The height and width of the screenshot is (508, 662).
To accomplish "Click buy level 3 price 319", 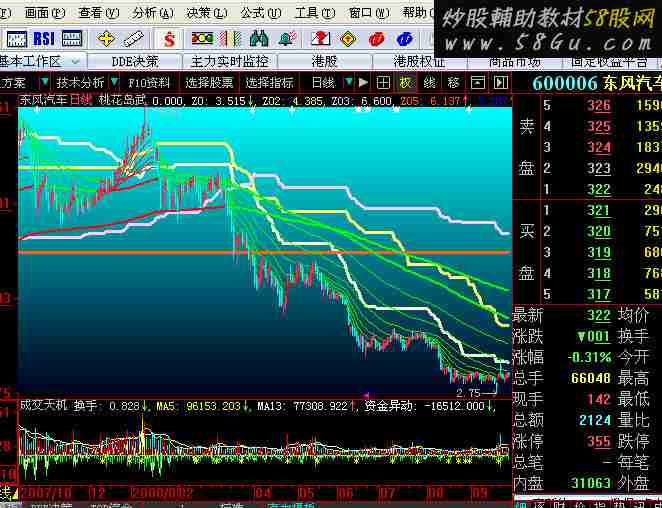I will pyautogui.click(x=599, y=253).
